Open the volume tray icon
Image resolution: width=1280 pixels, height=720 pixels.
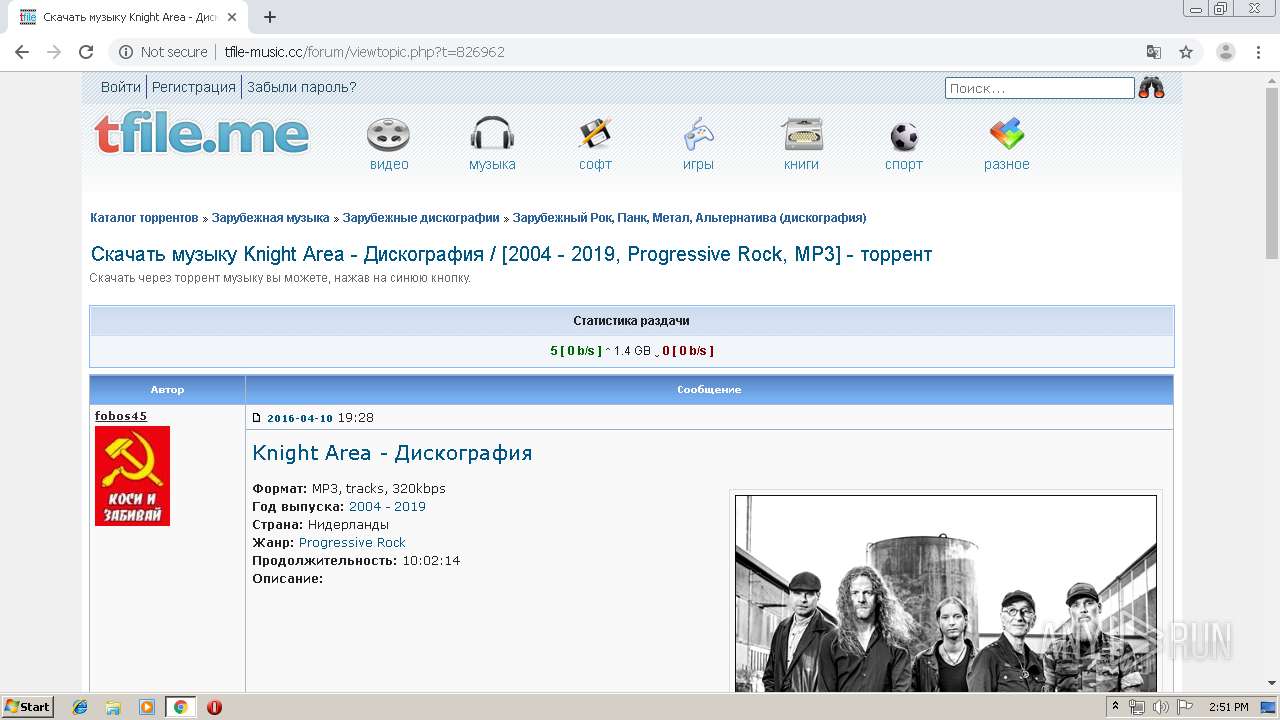pos(1160,707)
